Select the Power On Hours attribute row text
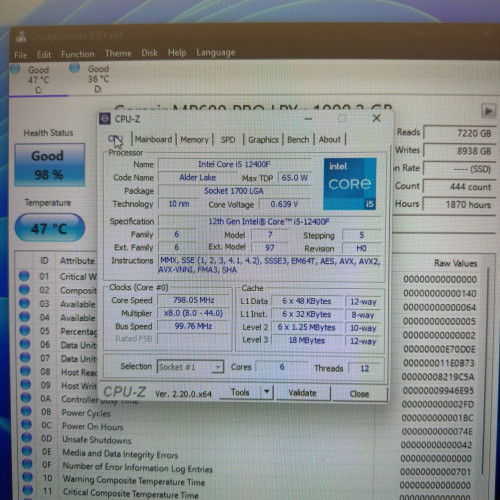500x500 pixels. click(x=93, y=426)
